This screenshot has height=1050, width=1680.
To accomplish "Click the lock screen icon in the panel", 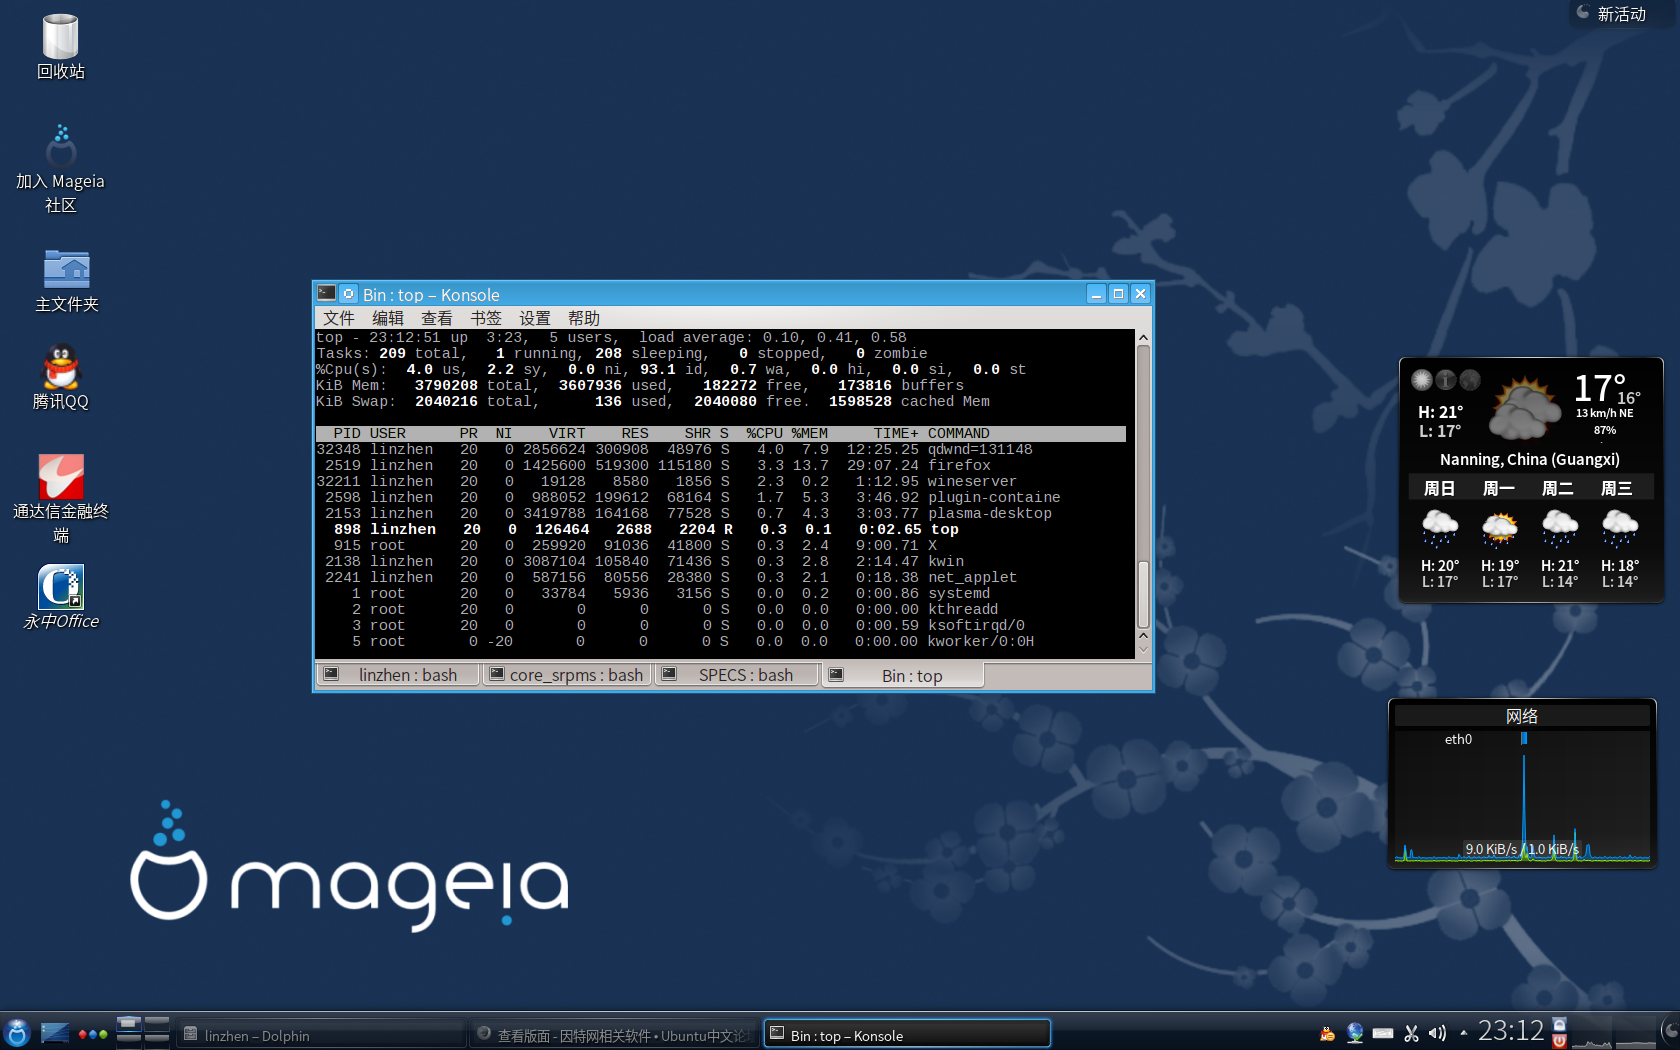I will coord(1559,1024).
